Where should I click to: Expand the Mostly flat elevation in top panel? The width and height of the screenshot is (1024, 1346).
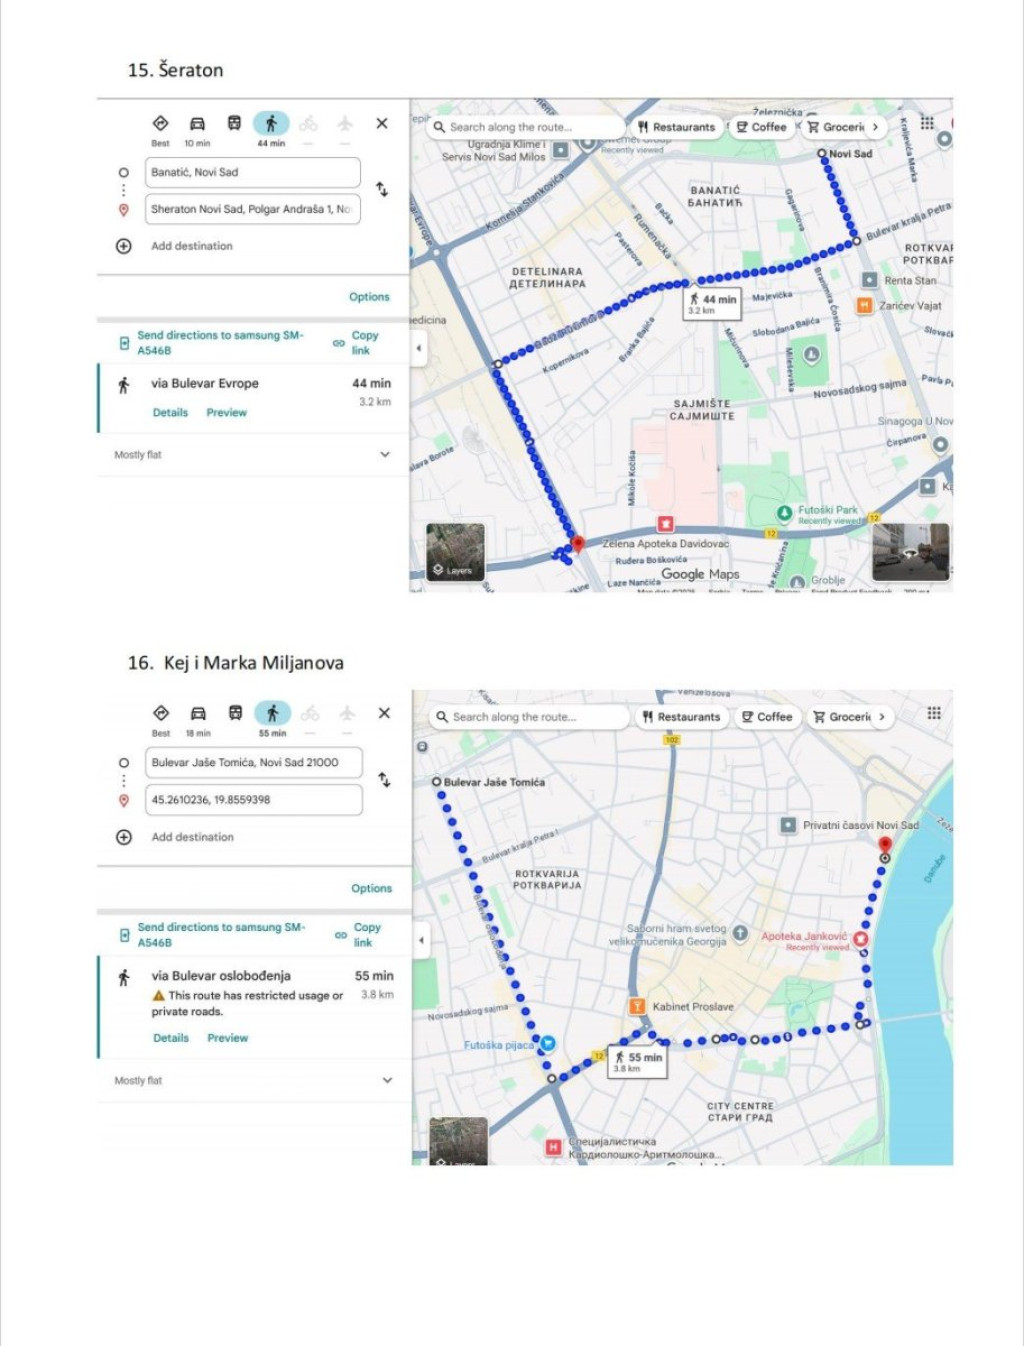[385, 455]
